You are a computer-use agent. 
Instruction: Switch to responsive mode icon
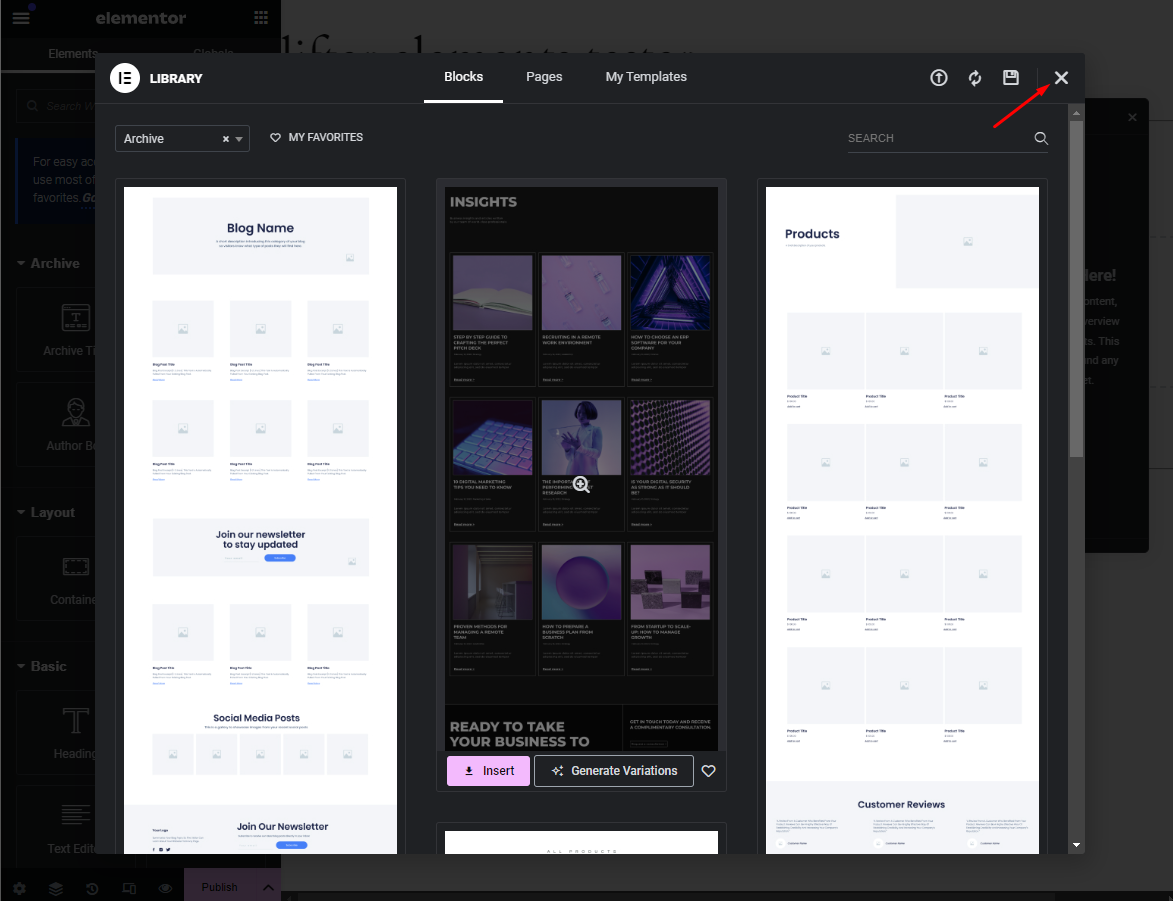[129, 888]
